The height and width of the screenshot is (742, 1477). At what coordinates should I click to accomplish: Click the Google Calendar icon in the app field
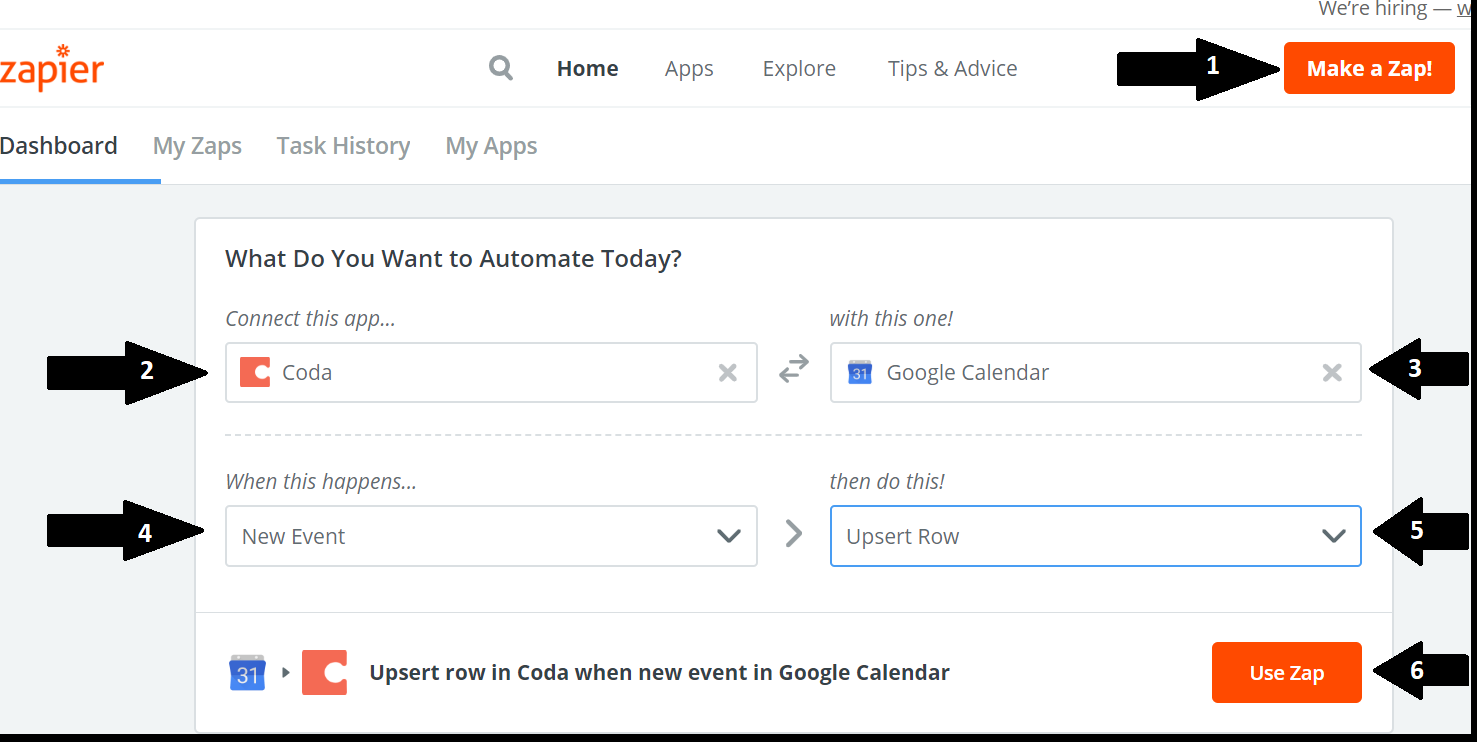coord(859,372)
